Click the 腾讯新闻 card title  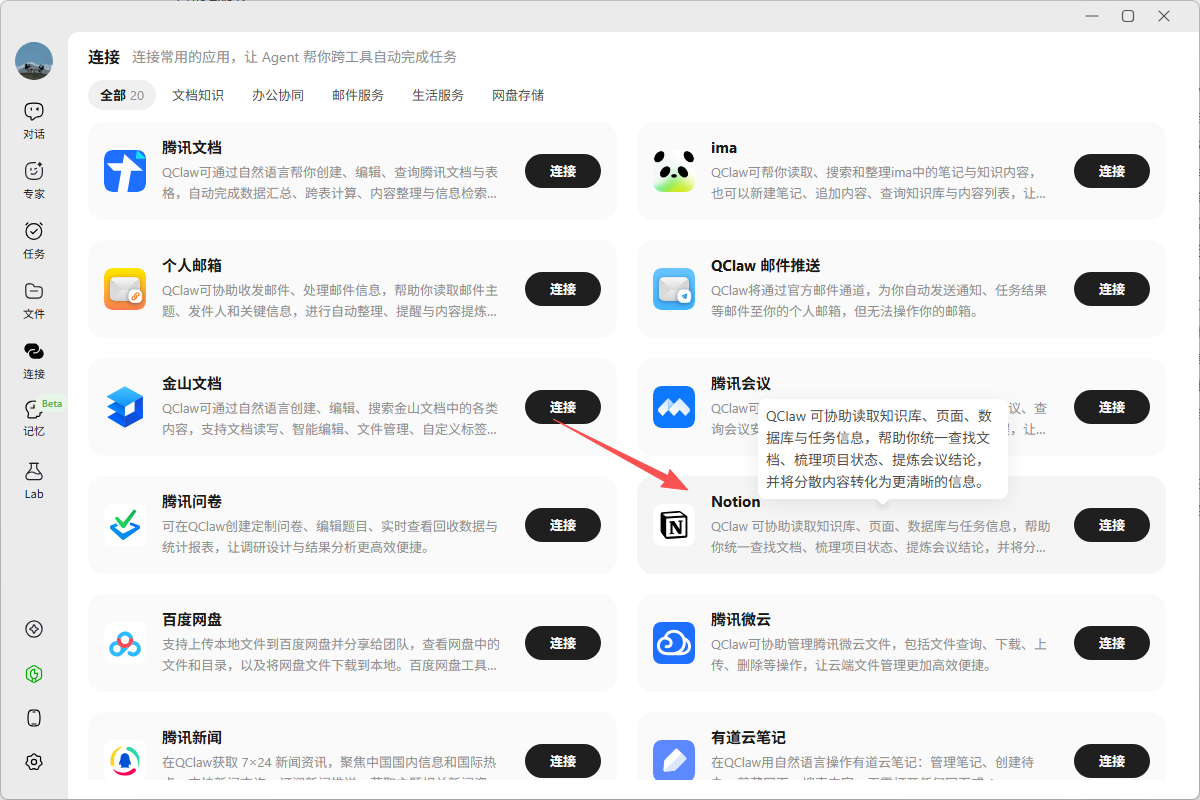click(x=192, y=737)
